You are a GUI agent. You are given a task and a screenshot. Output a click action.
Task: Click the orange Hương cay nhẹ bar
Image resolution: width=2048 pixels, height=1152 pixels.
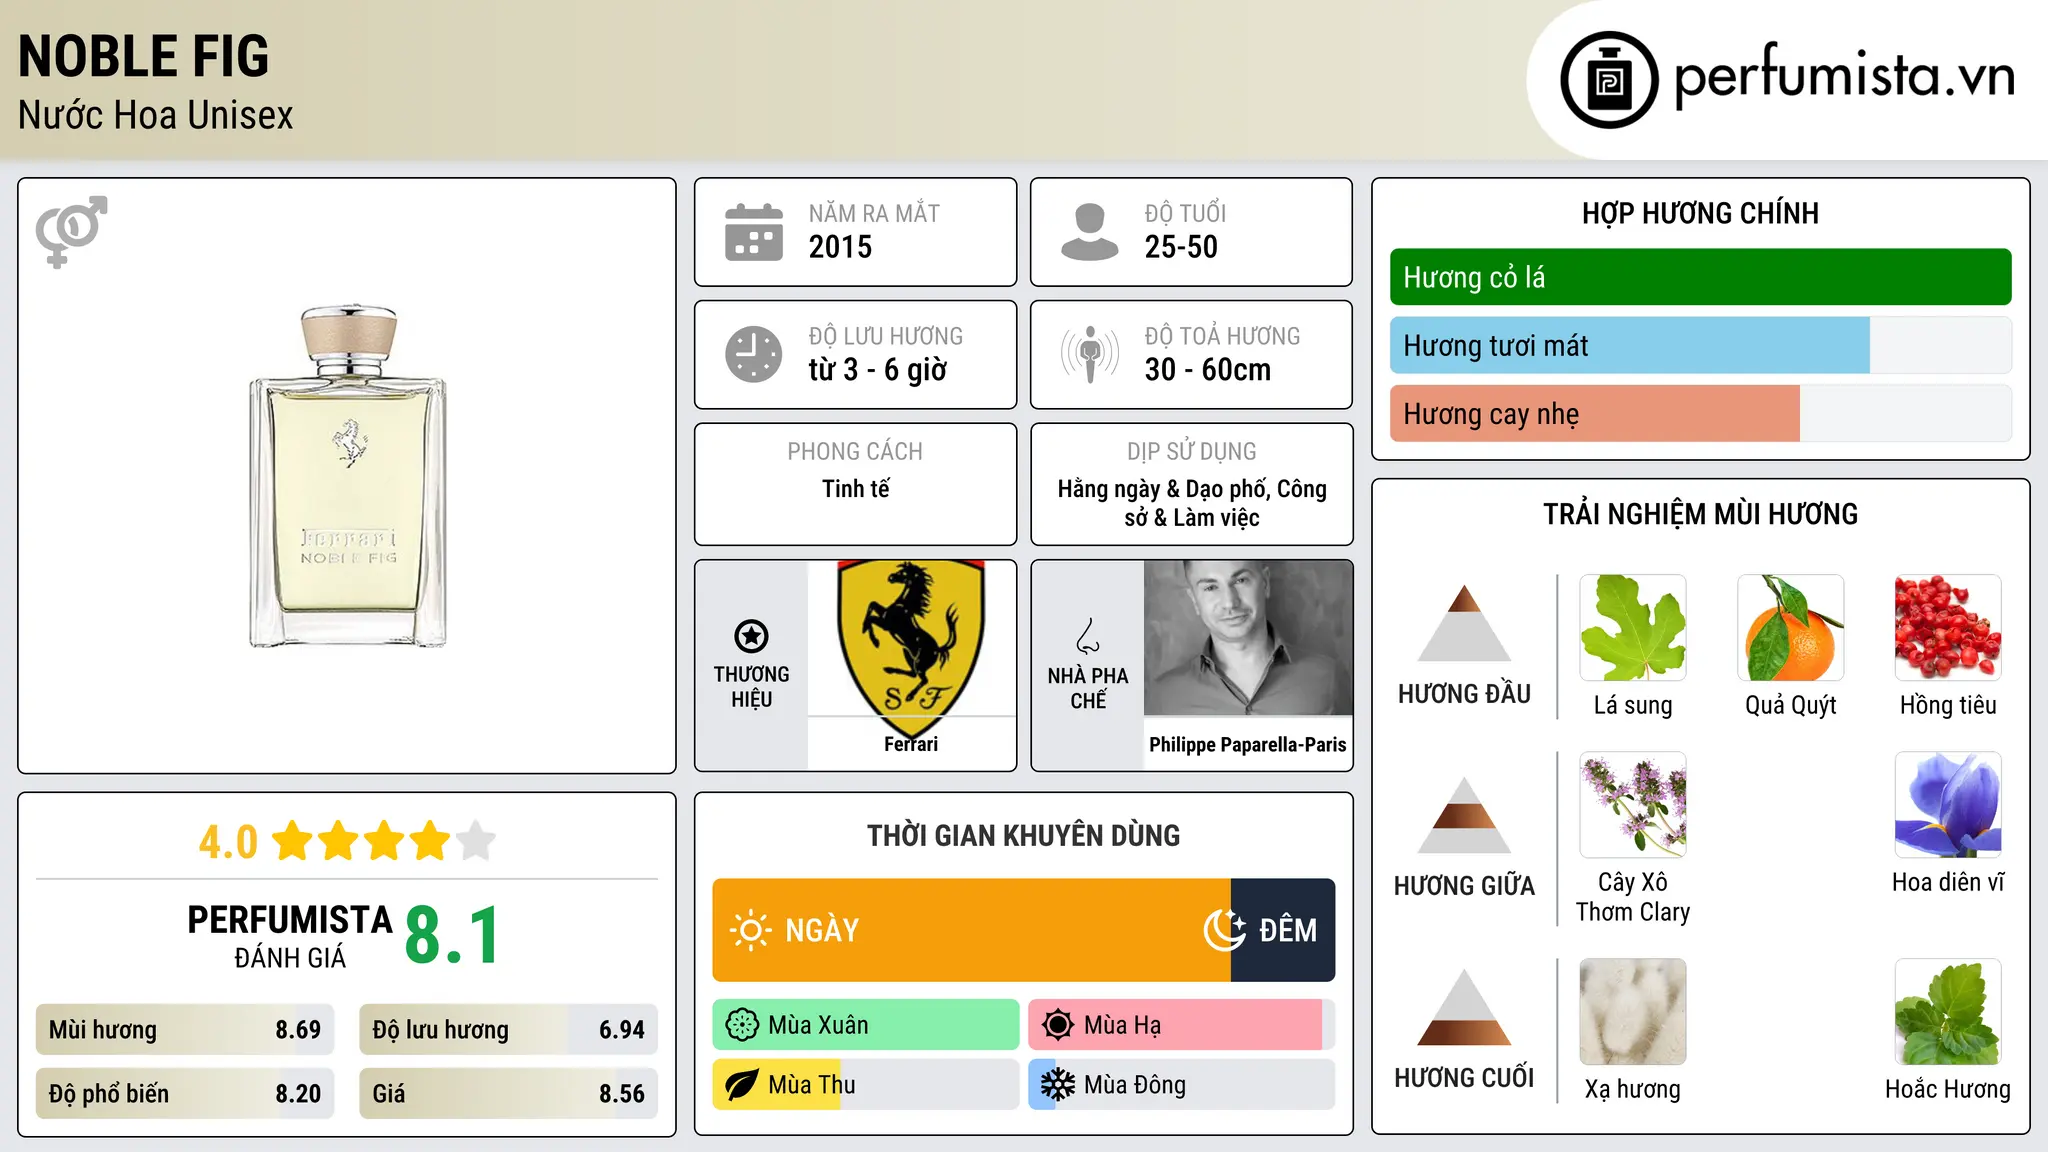[1594, 414]
